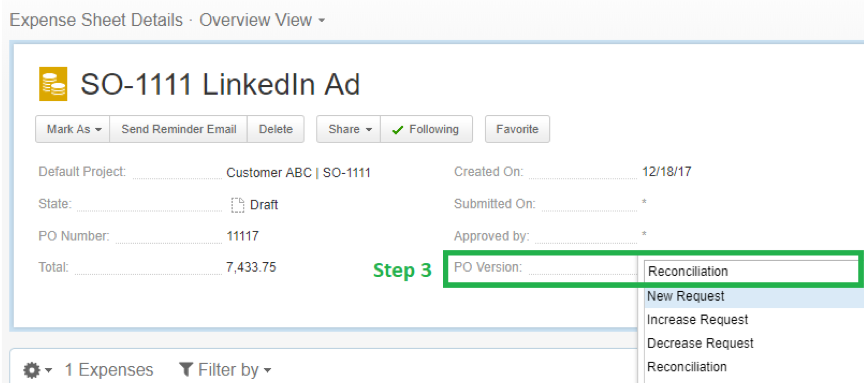
Task: Click the green checkmark on Following
Action: (x=397, y=130)
